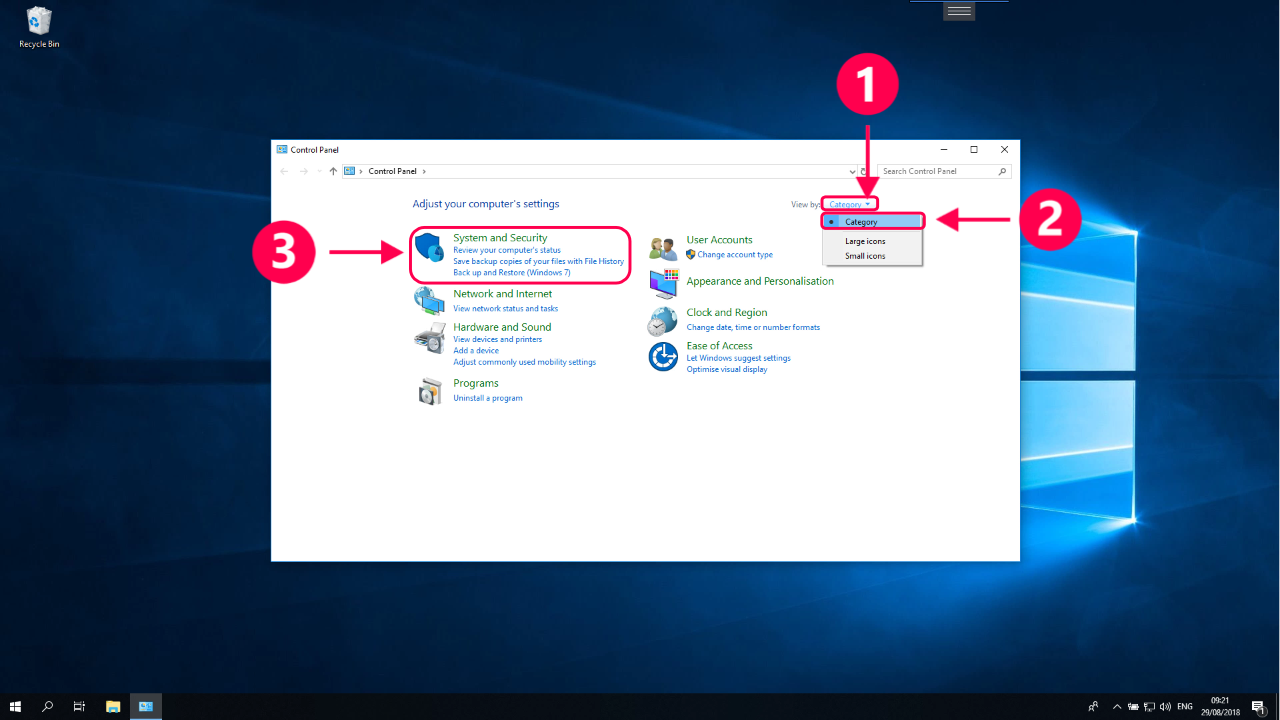Viewport: 1280px width, 720px height.
Task: Open Network and Internet heading
Action: (503, 294)
